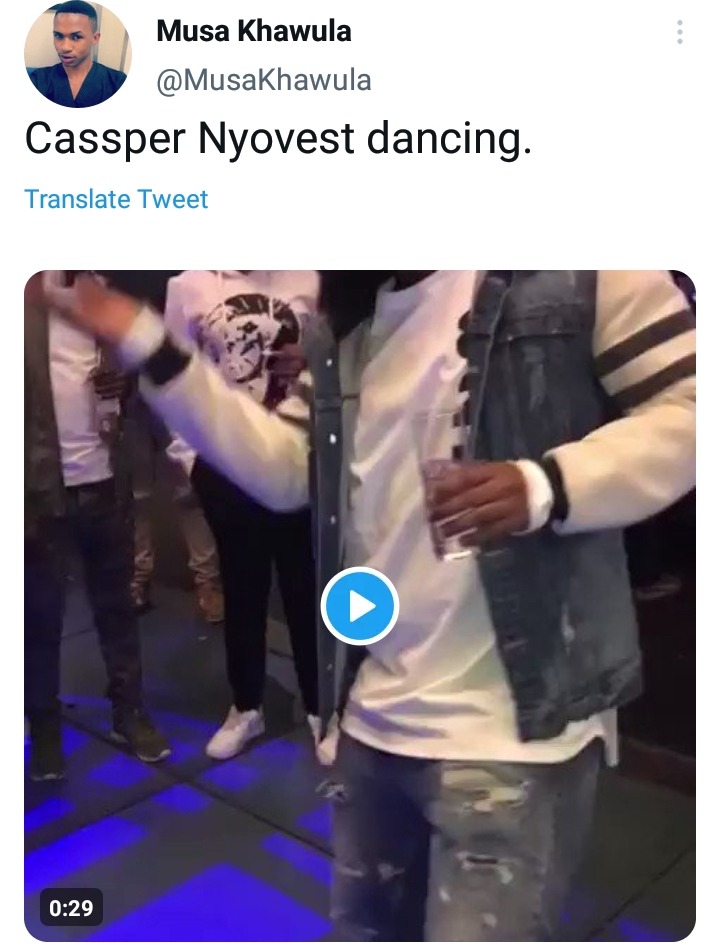Screen dimensions: 720x944
Task: Open the @MusaKhawula handle
Action: coord(264,80)
